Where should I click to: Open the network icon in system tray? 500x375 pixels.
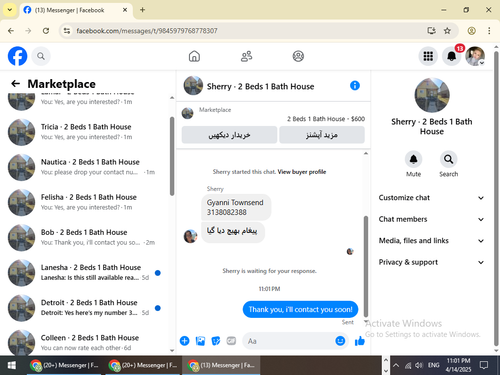(408, 365)
